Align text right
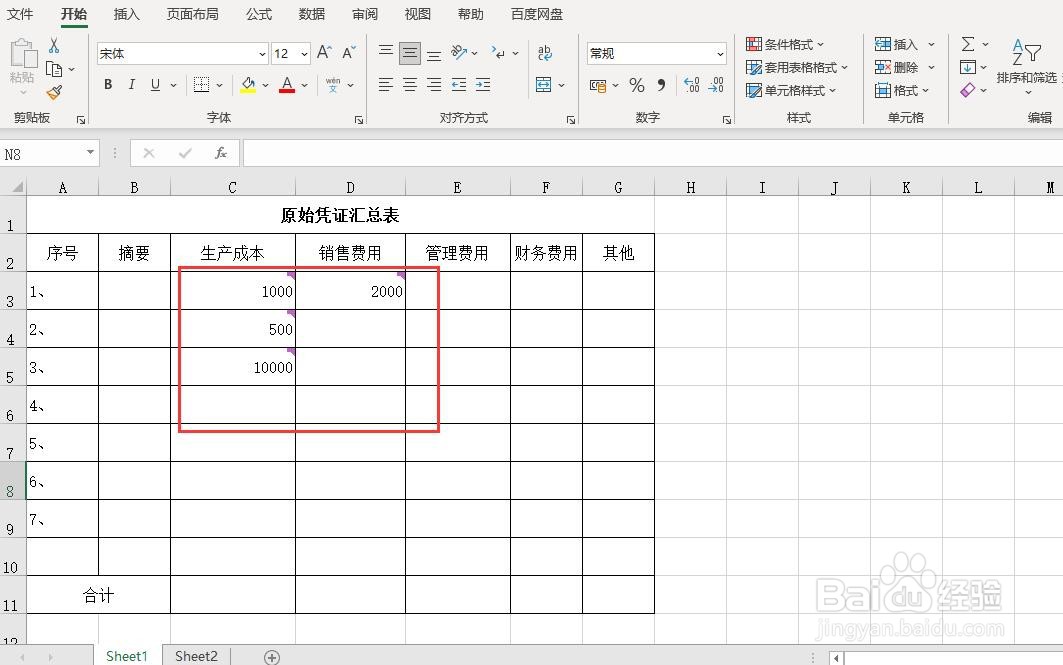 click(x=434, y=84)
